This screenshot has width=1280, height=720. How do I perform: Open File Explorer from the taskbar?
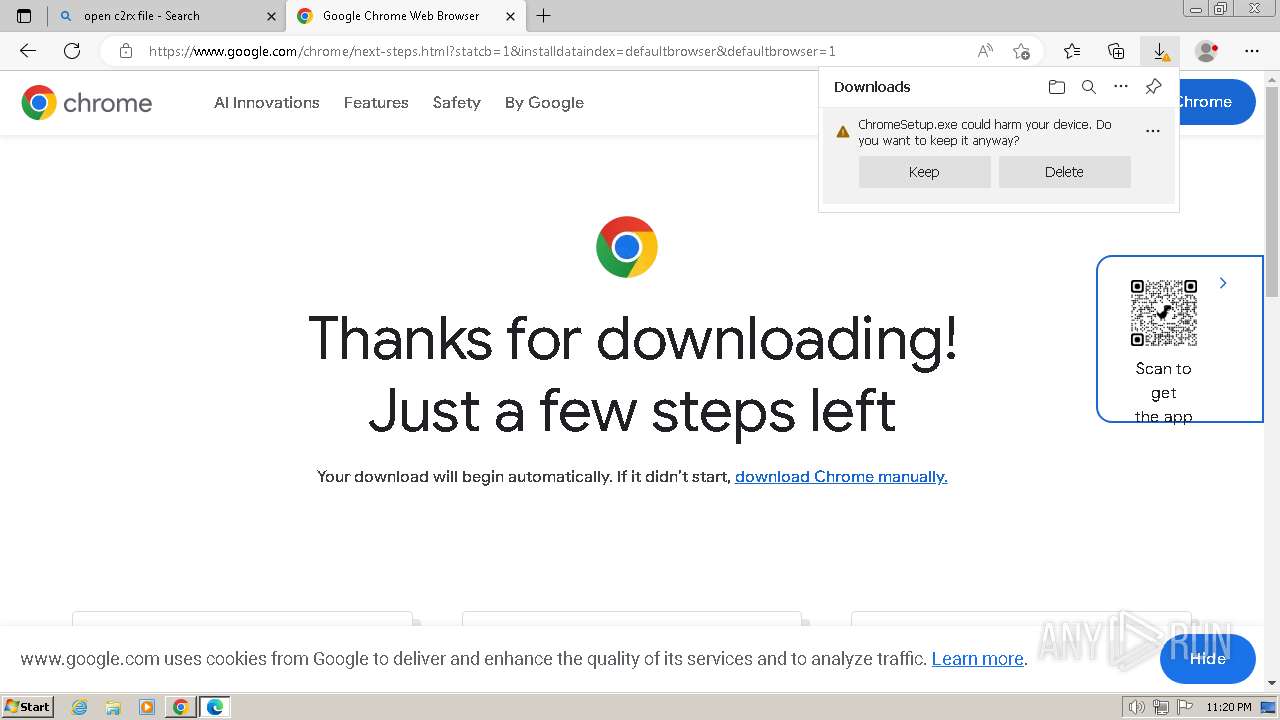113,707
